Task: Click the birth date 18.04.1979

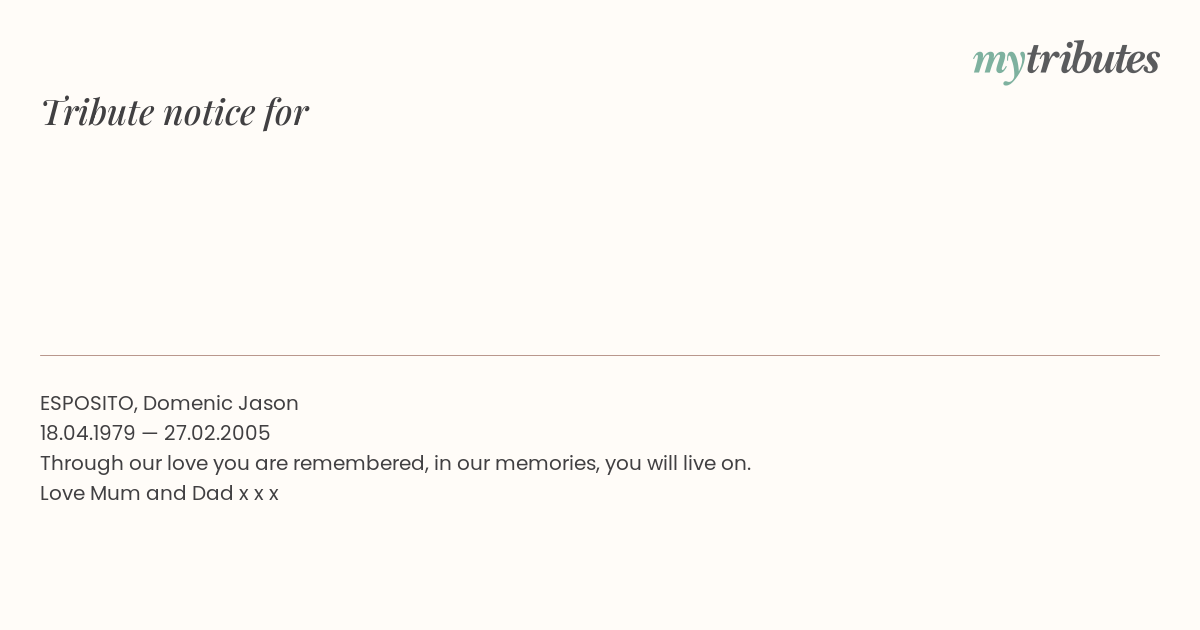Action: pyautogui.click(x=88, y=433)
